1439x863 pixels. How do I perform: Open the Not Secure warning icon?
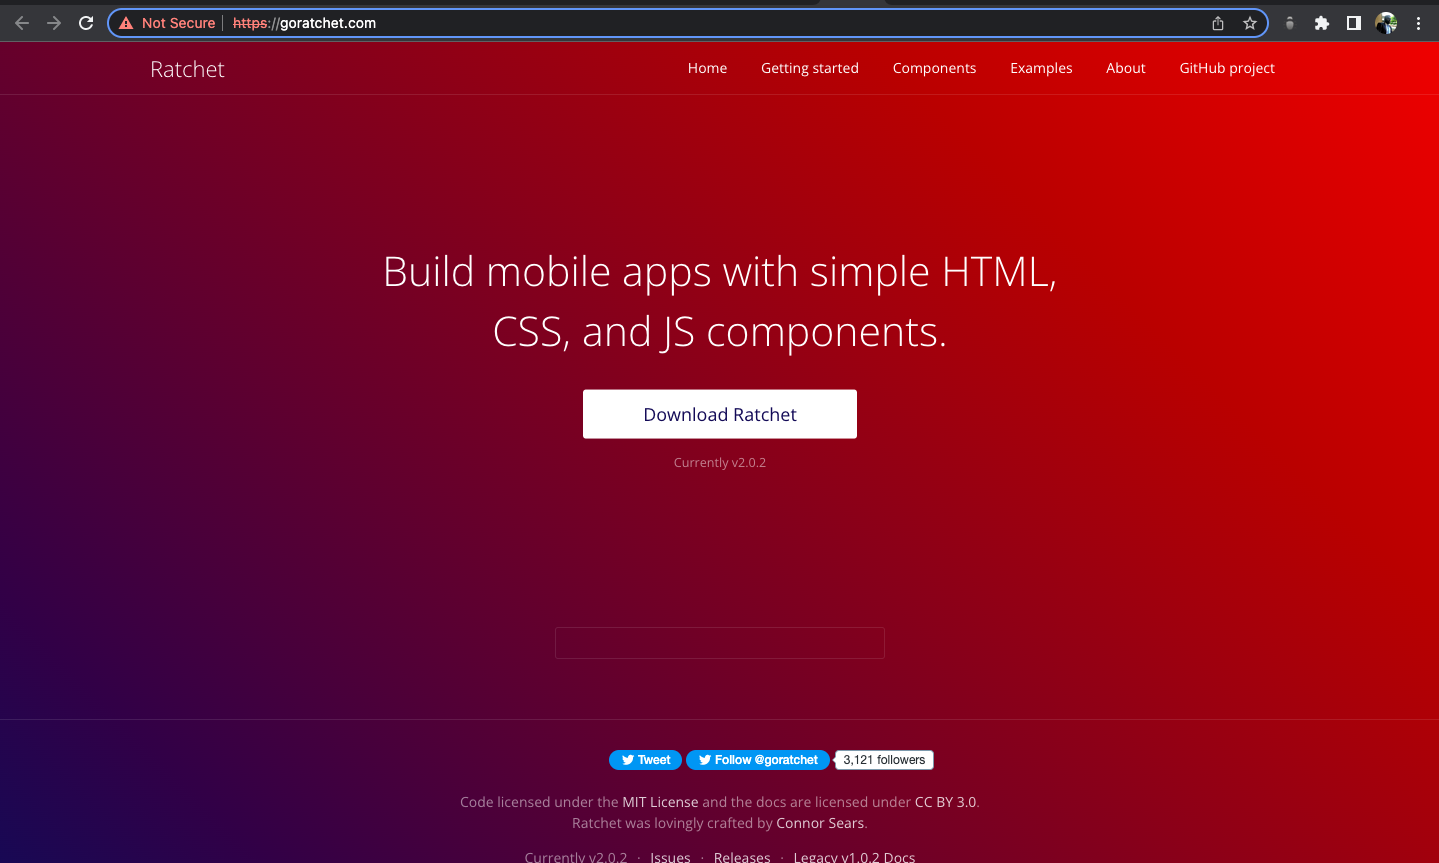pos(126,23)
